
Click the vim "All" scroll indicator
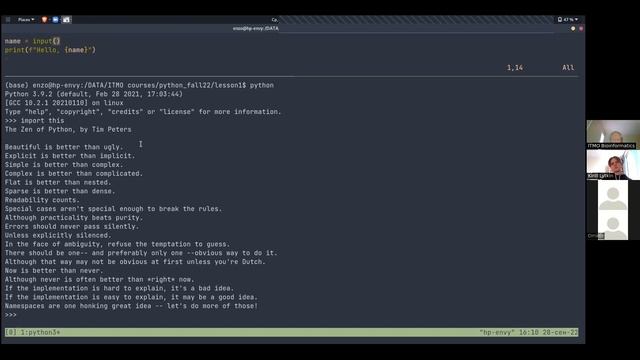pos(568,68)
